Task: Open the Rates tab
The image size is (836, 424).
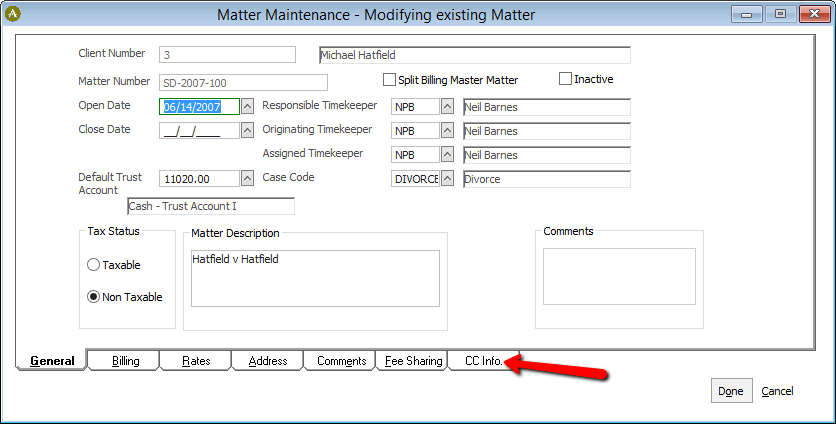Action: 196,361
